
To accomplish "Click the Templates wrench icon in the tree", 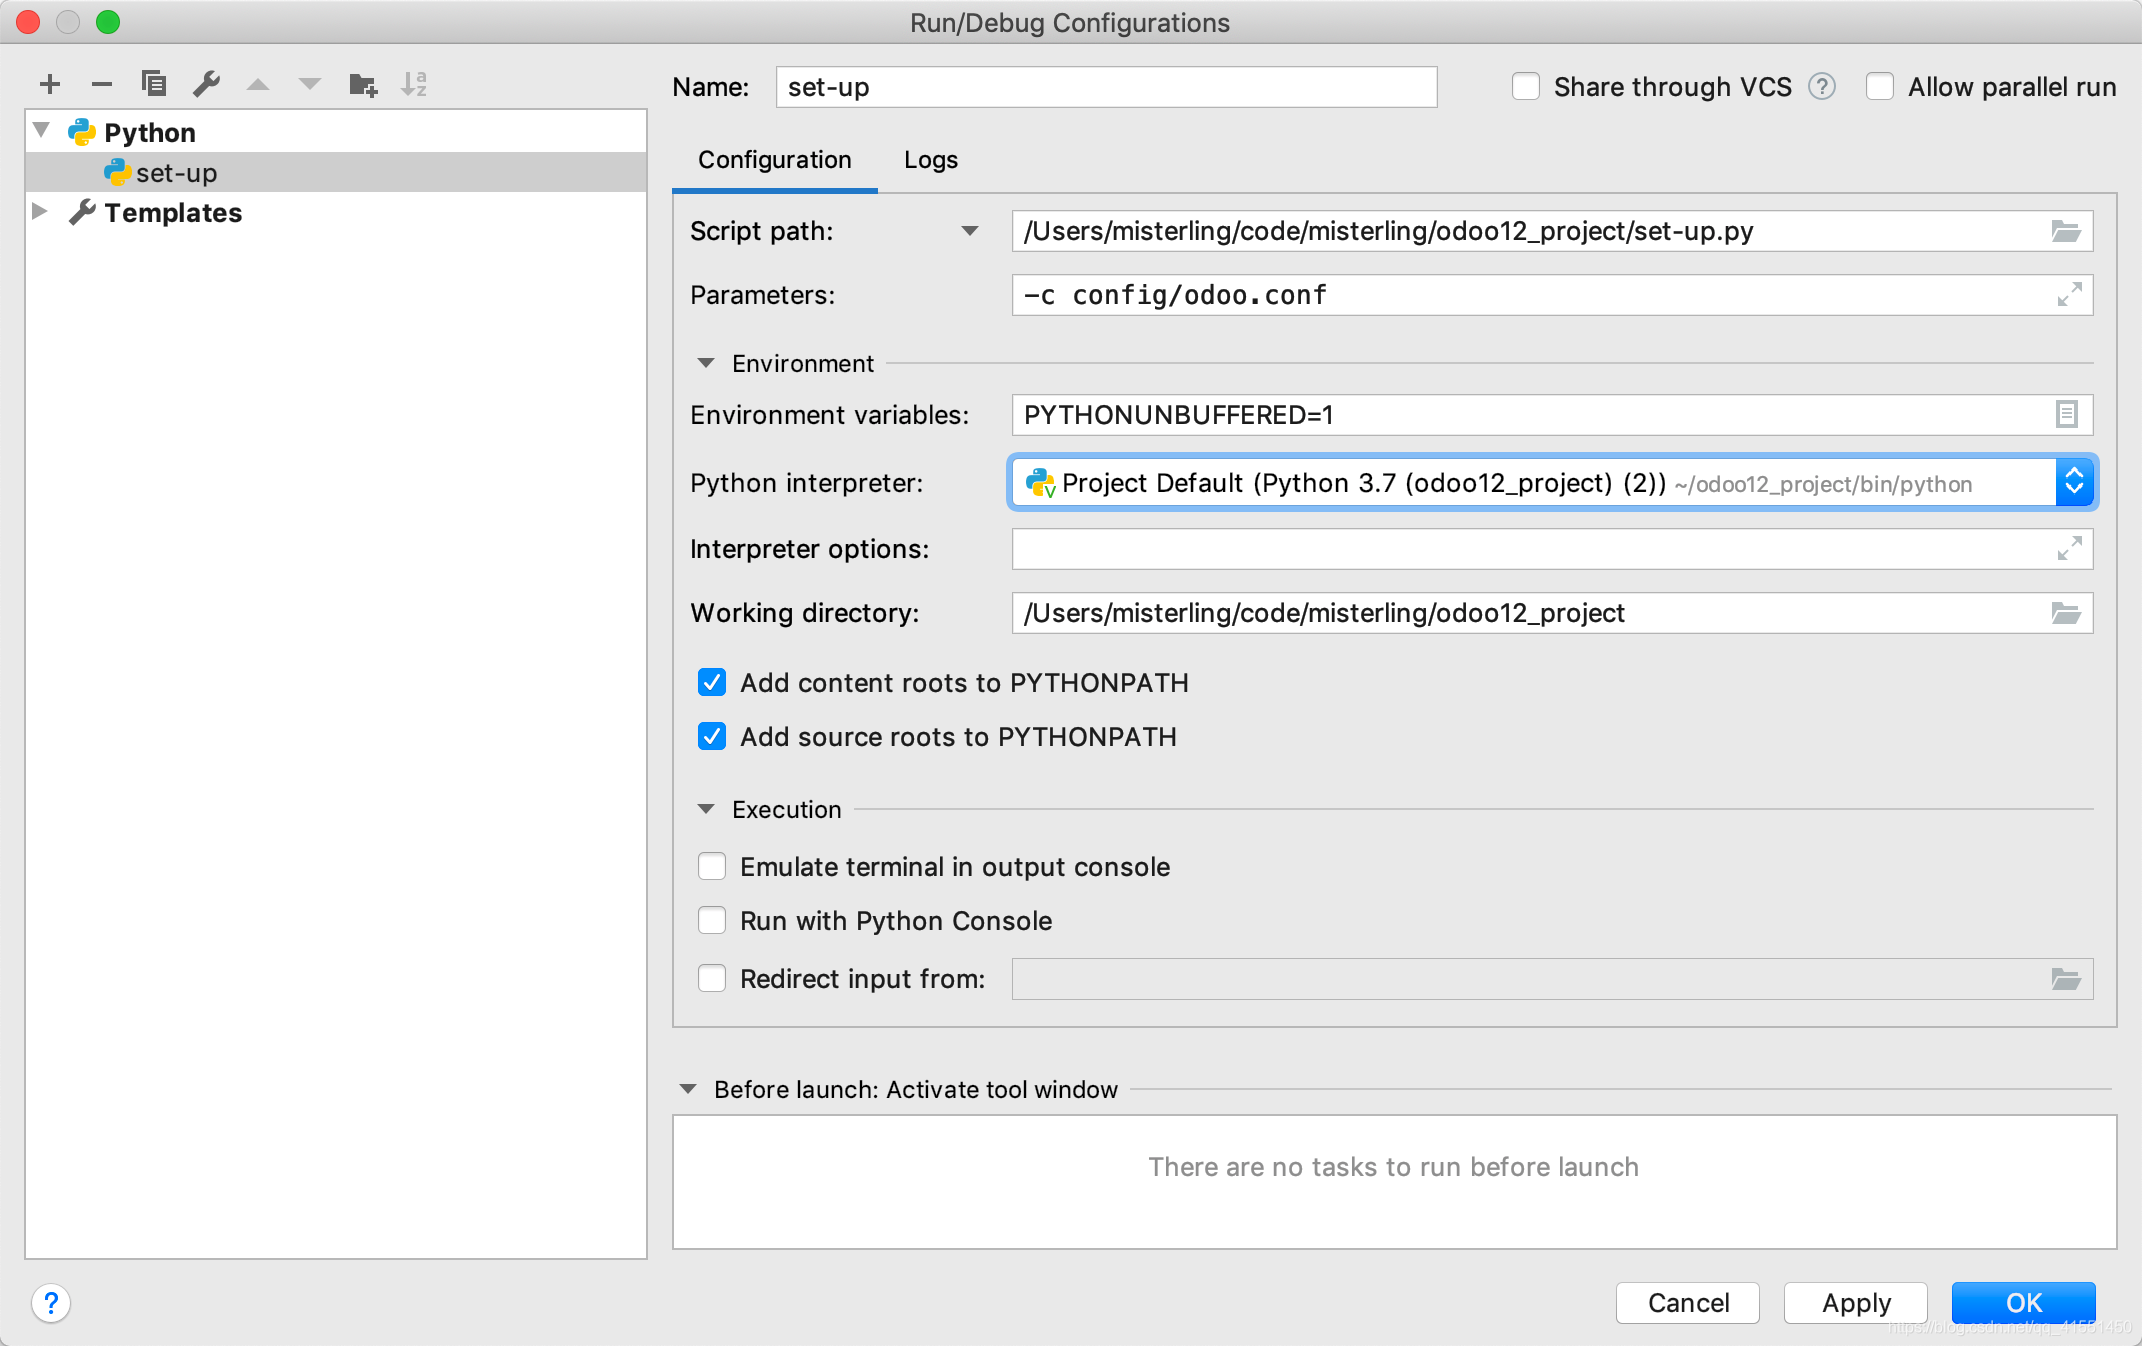I will (82, 212).
